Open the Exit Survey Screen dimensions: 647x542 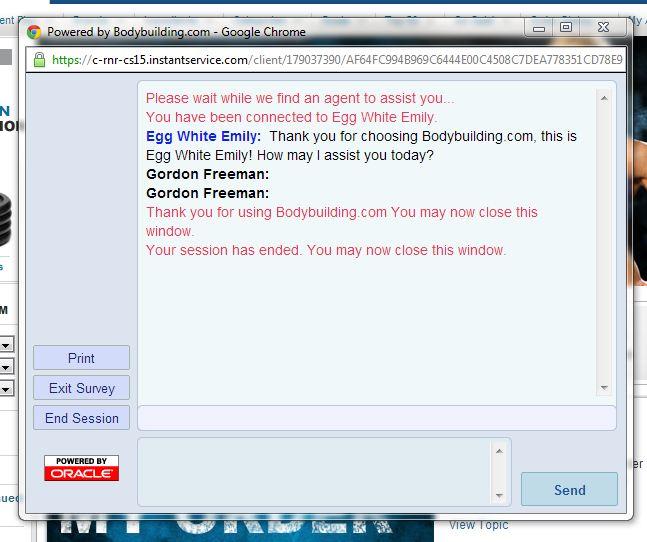pyautogui.click(x=81, y=388)
